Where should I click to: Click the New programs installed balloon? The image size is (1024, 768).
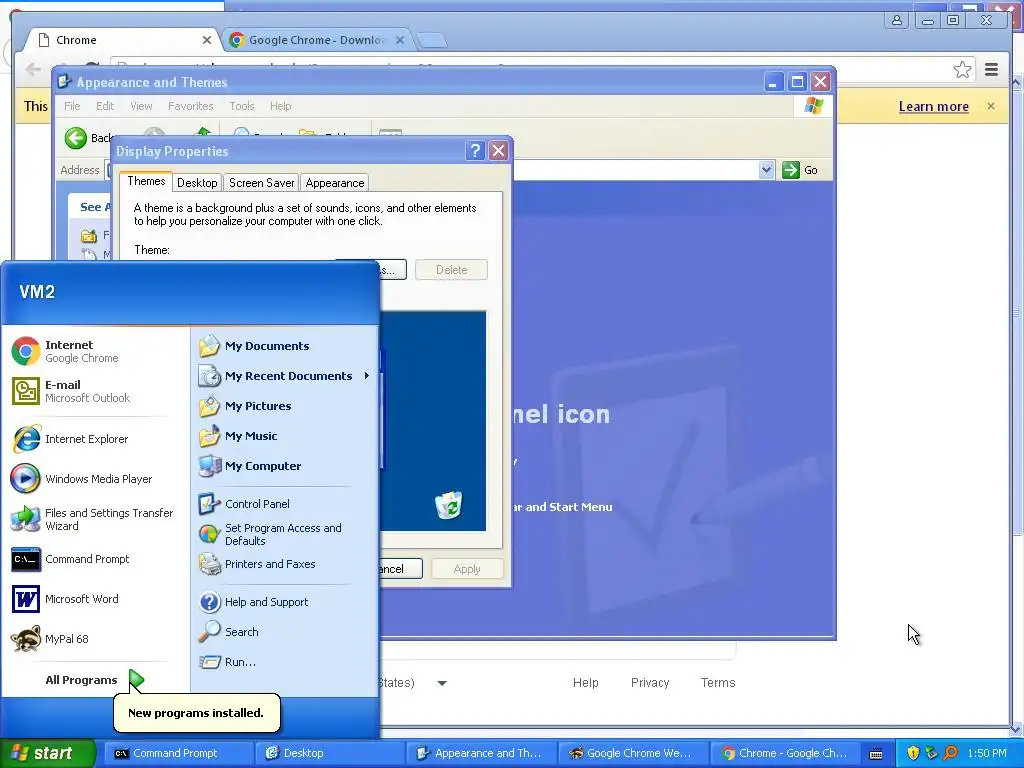click(197, 712)
